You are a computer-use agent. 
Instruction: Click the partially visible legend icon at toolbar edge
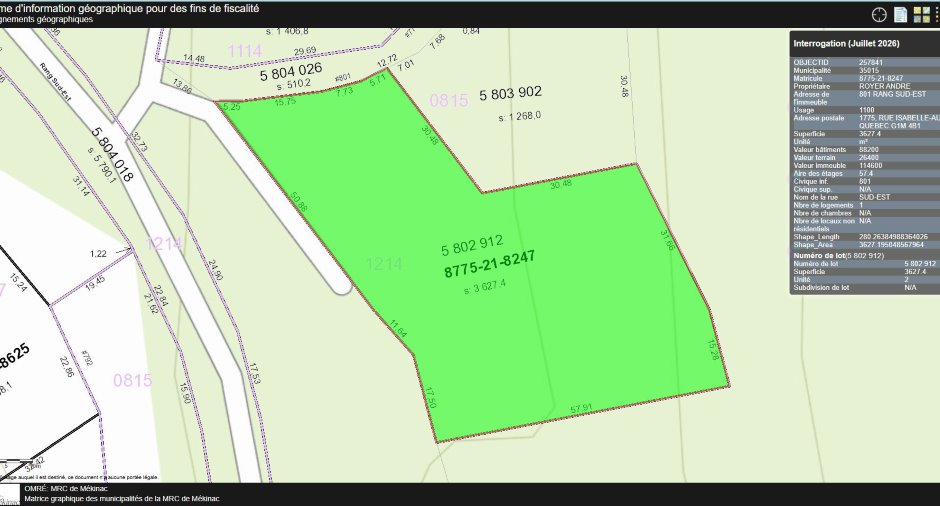(x=937, y=15)
